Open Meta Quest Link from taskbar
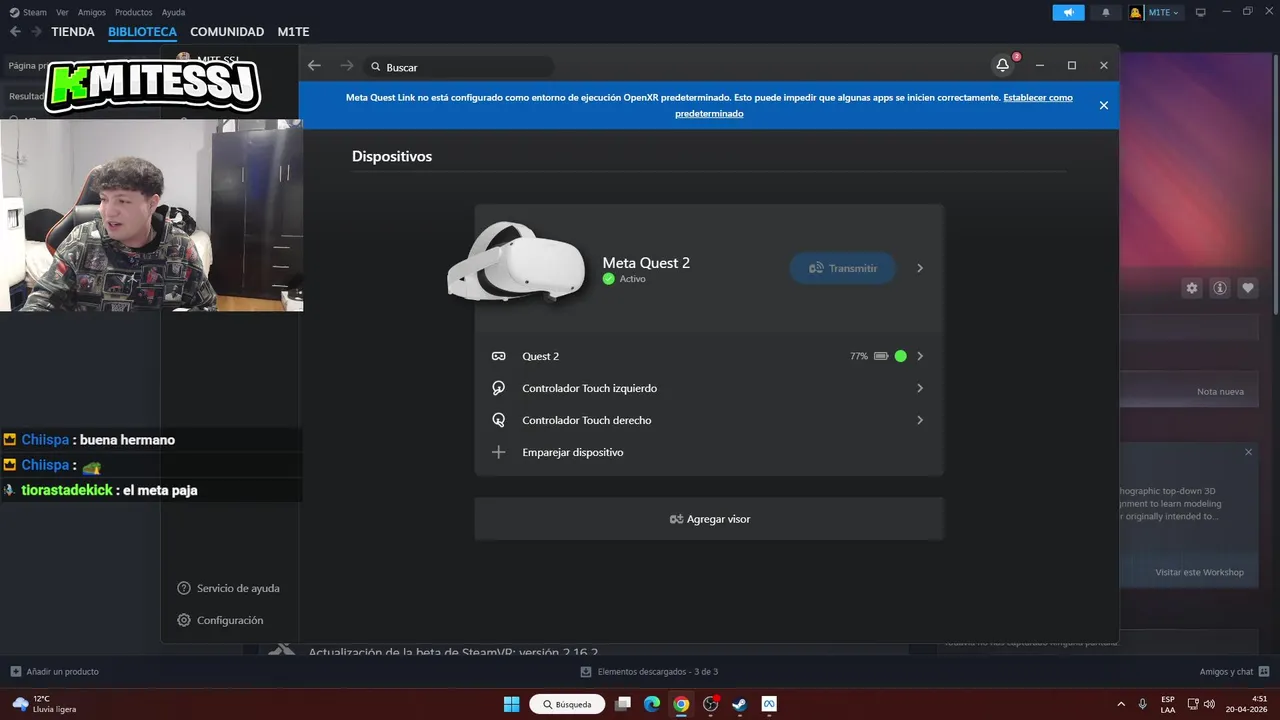This screenshot has width=1280, height=720. pyautogui.click(x=769, y=704)
